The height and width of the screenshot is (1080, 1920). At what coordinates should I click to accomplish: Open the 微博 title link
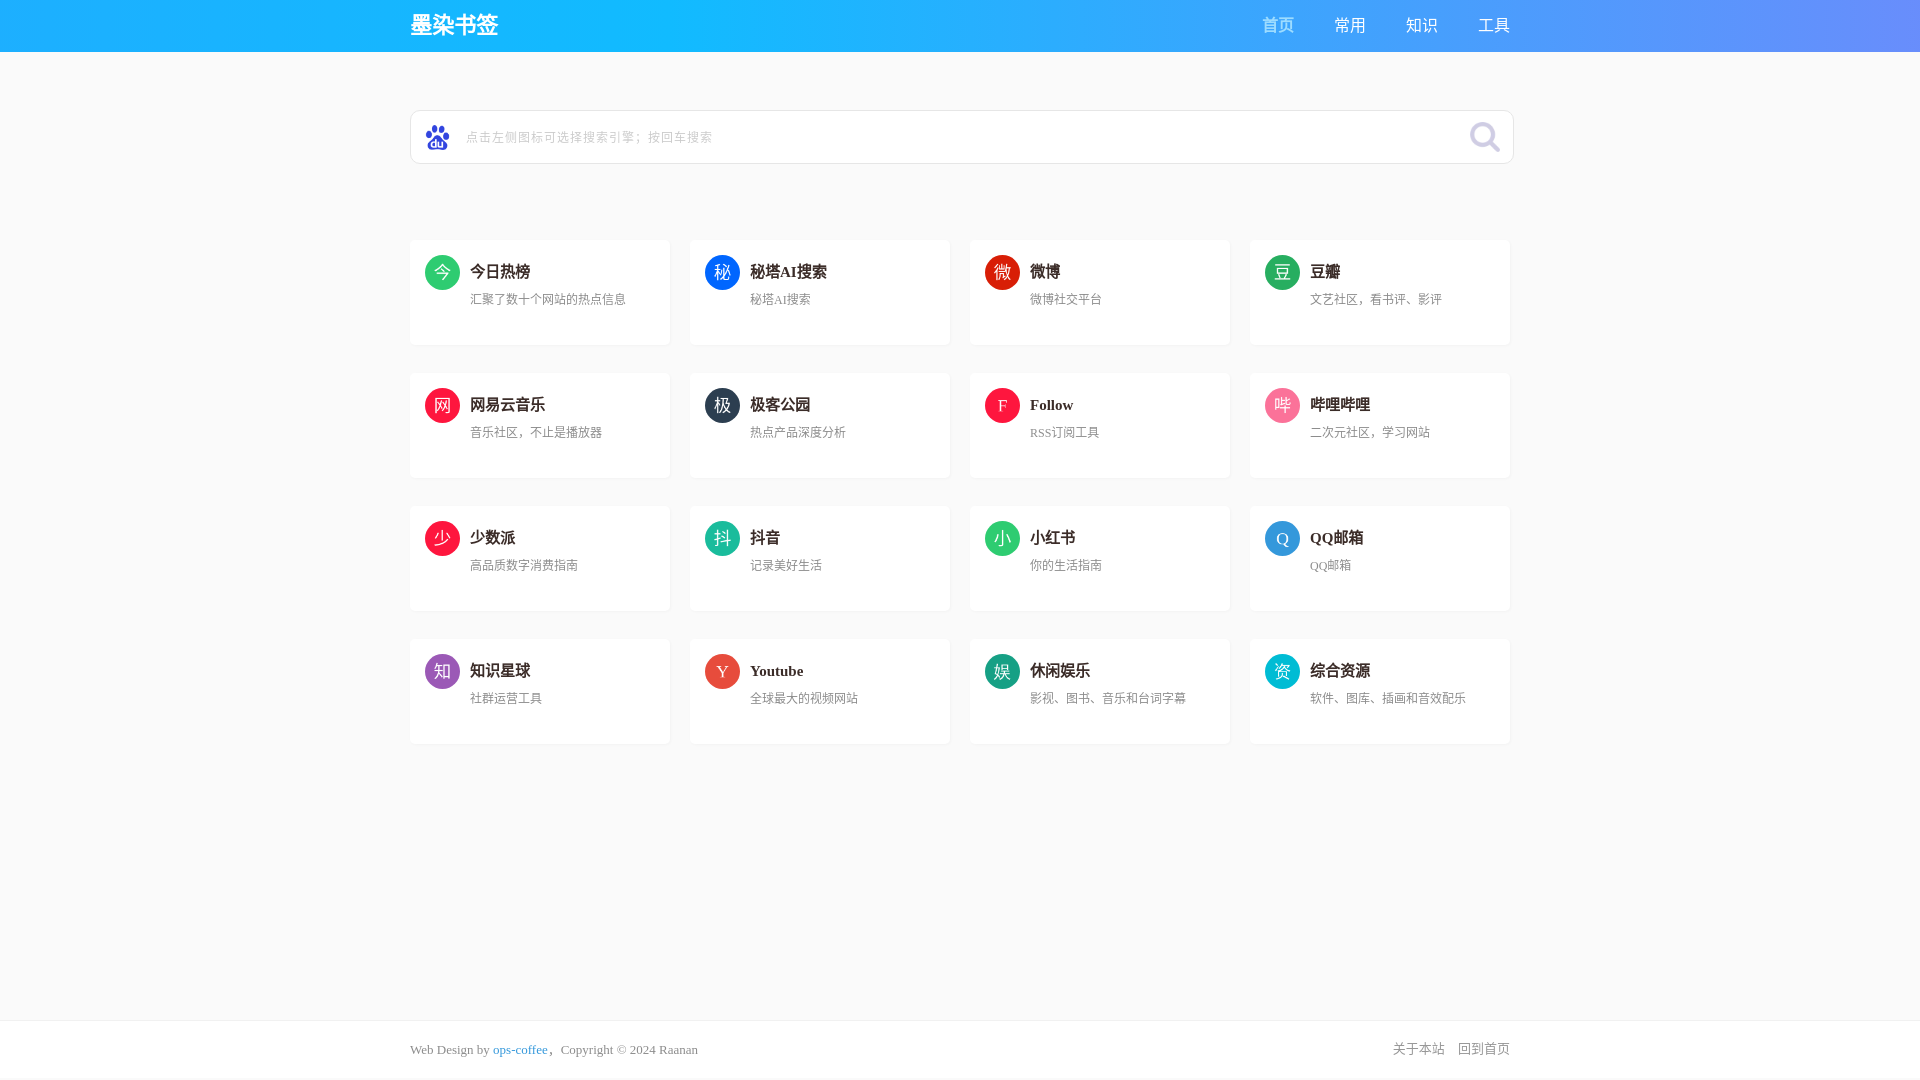coord(1045,272)
